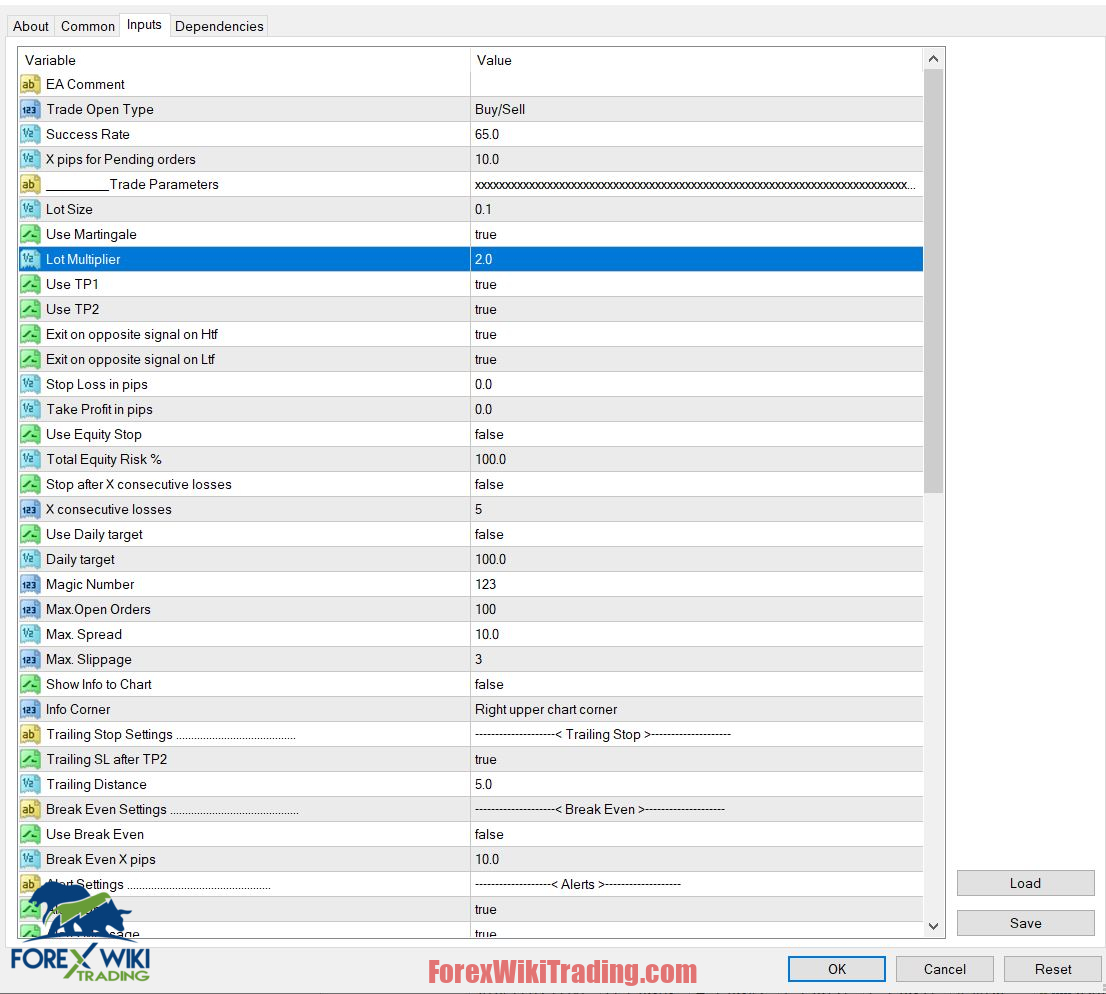Image resolution: width=1106 pixels, height=994 pixels.
Task: Open Show Info to Chart value dropdown
Action: click(x=696, y=684)
